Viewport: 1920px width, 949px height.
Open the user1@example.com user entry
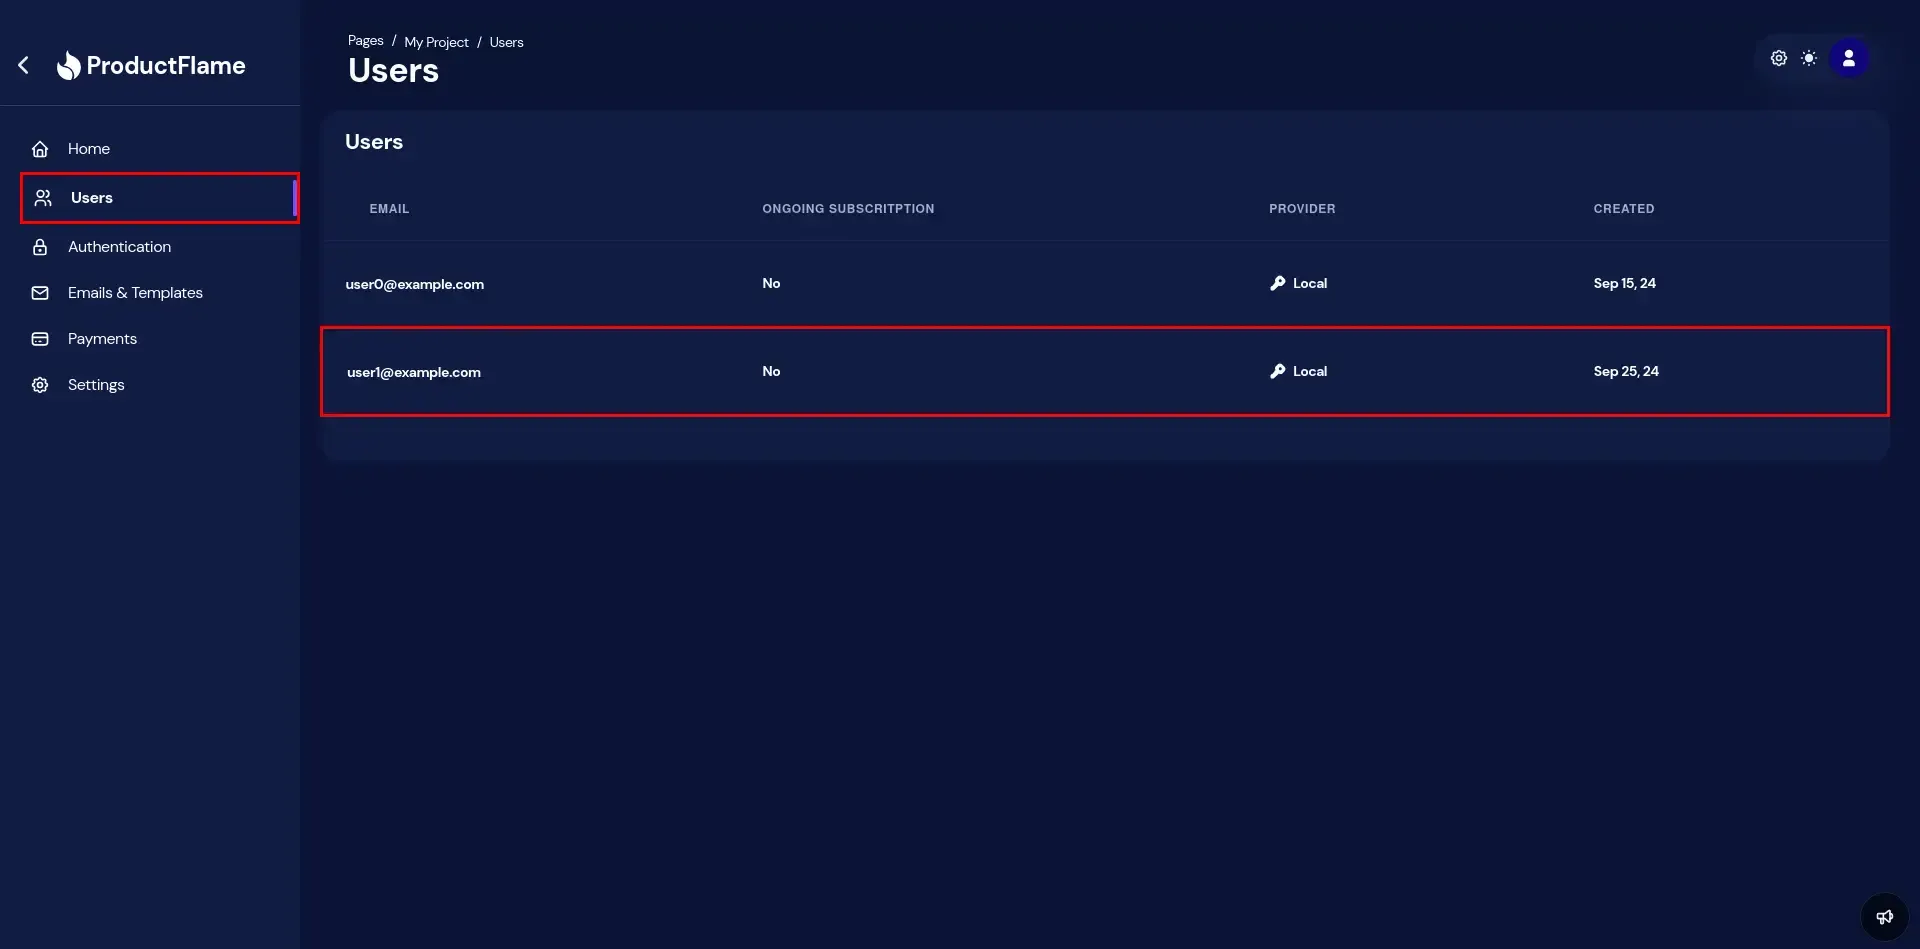(x=414, y=372)
